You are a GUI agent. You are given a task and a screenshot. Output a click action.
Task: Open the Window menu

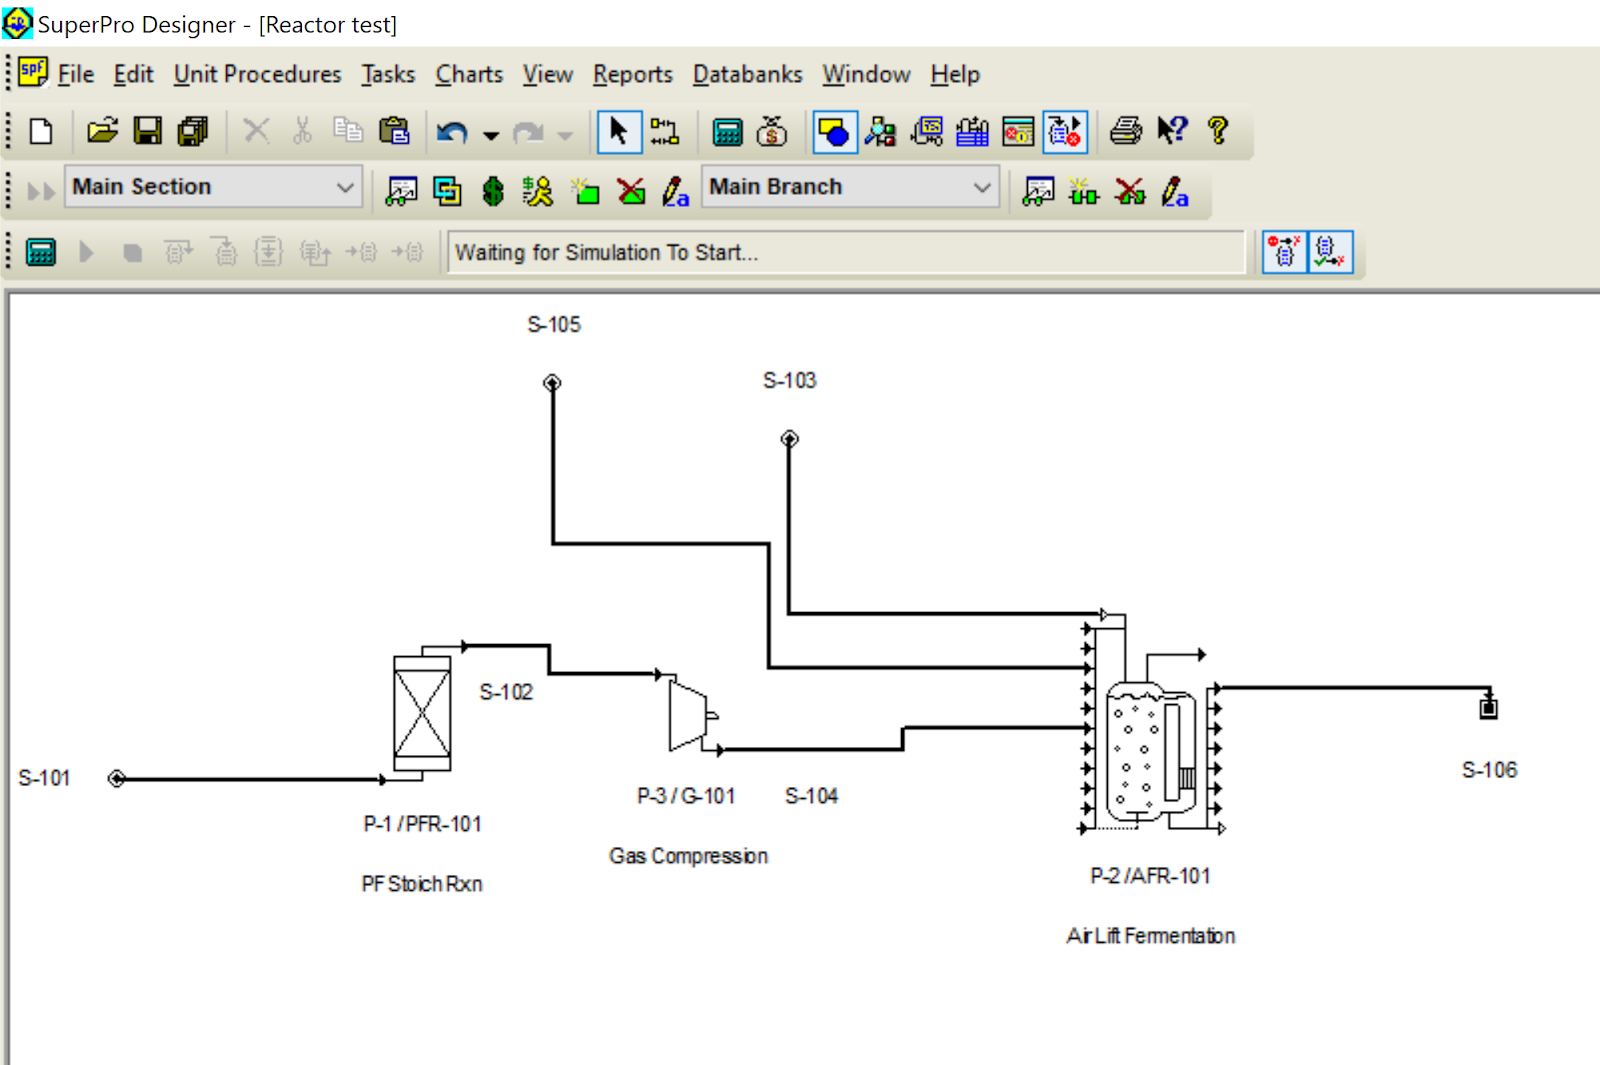tap(866, 74)
